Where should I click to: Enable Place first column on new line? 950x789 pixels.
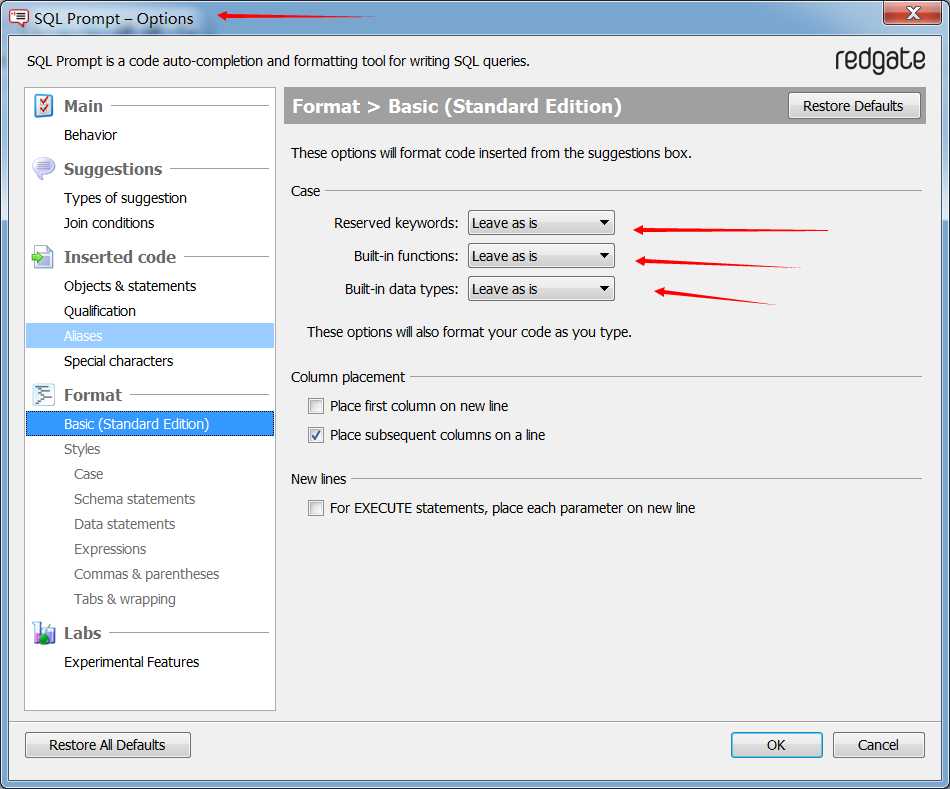click(316, 406)
